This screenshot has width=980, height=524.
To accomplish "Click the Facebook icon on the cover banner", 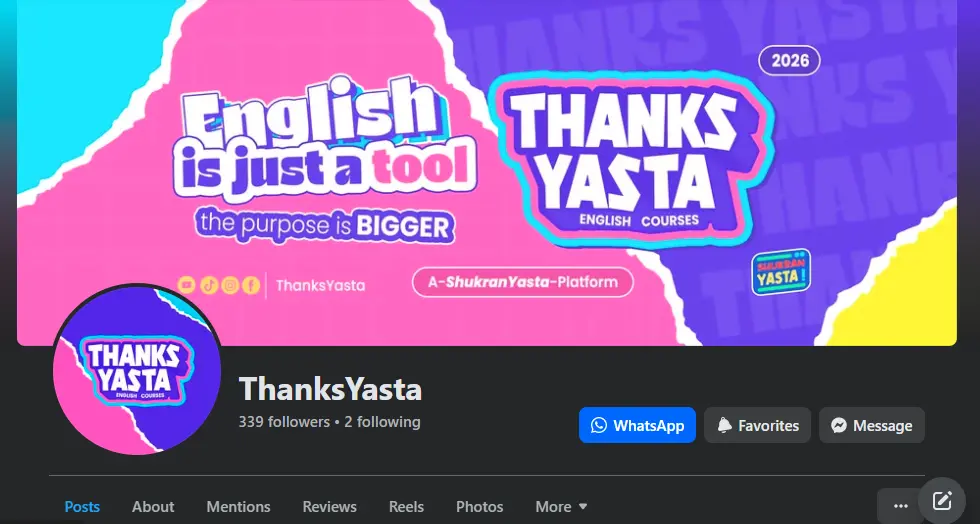I will pyautogui.click(x=251, y=285).
